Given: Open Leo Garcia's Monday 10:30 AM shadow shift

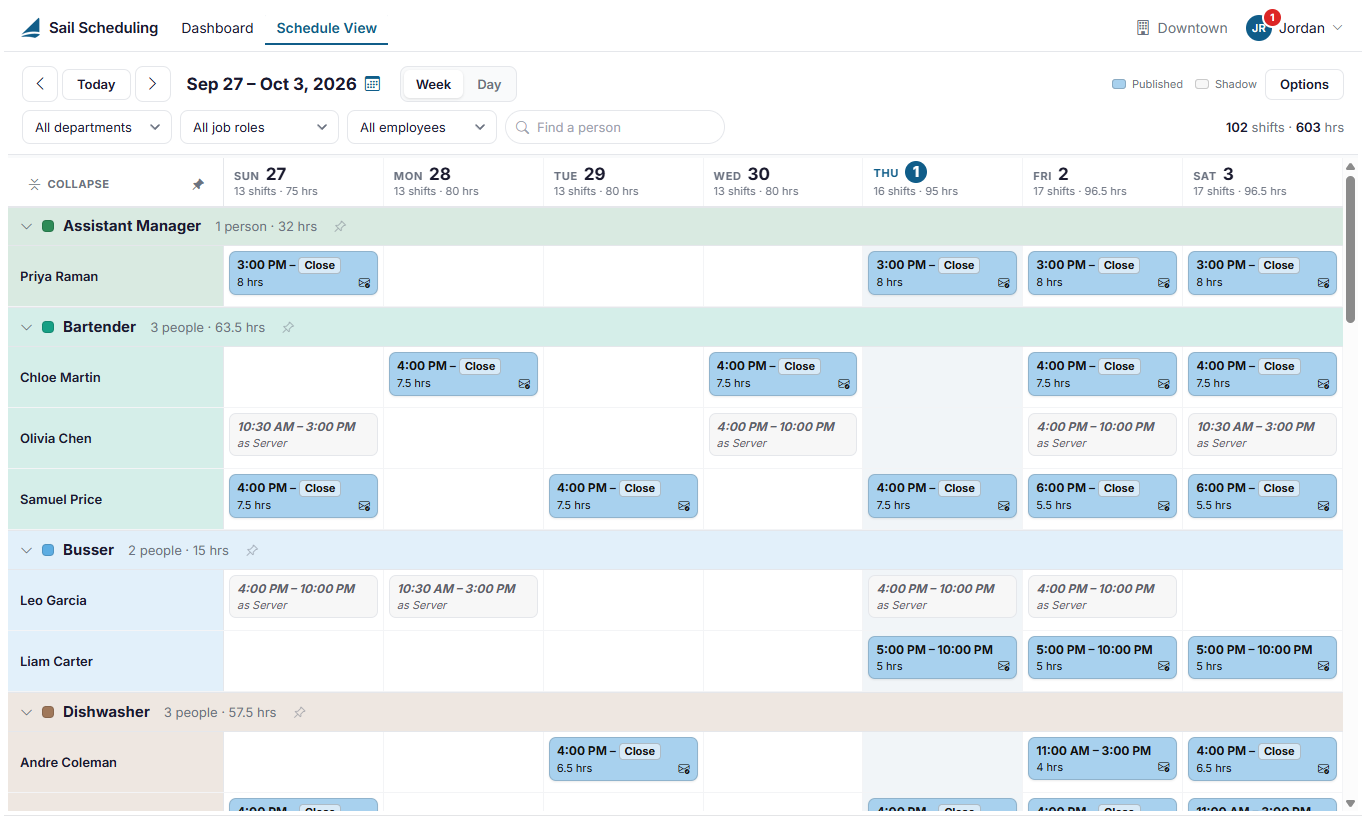Looking at the screenshot, I should pyautogui.click(x=463, y=596).
